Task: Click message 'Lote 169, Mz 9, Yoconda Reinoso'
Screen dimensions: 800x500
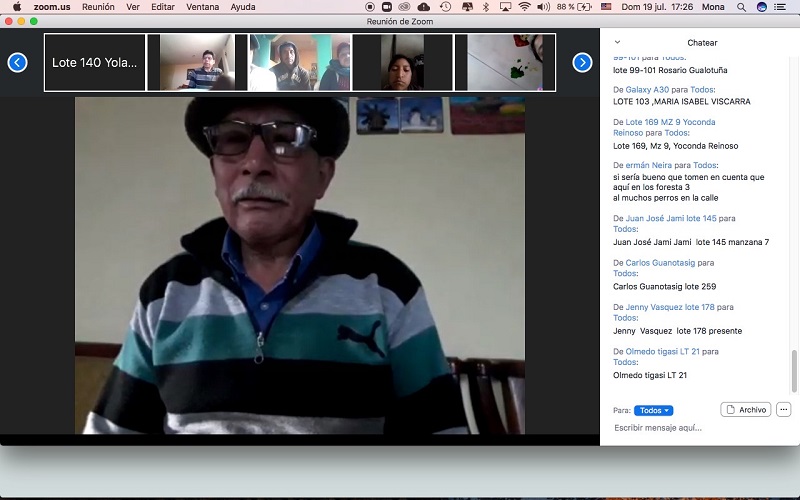Action: tap(676, 146)
